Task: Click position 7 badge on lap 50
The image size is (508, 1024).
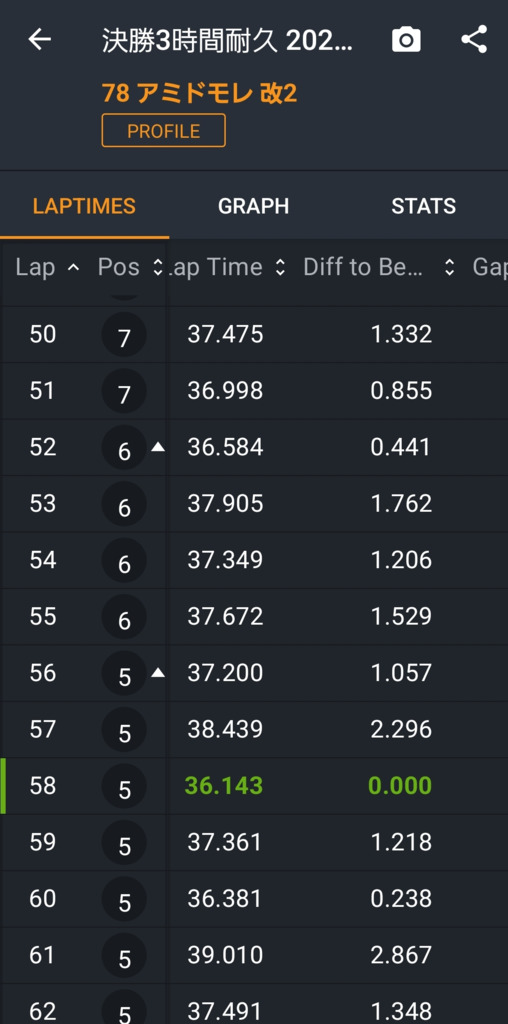Action: point(124,335)
